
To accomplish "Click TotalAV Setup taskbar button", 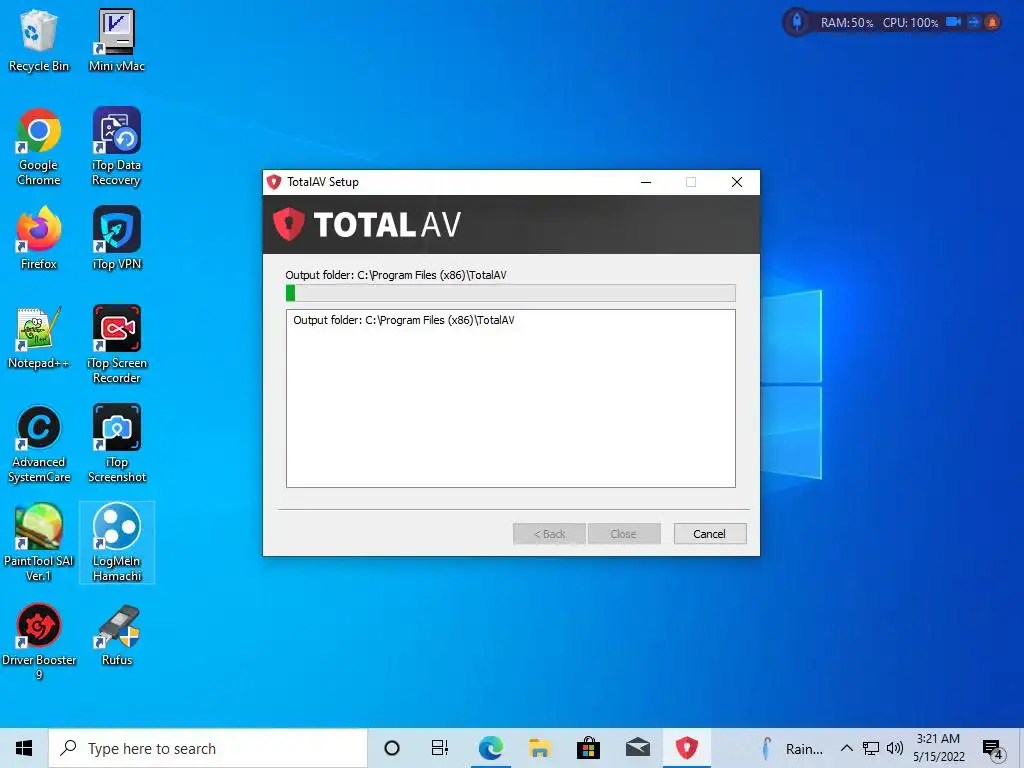I will (686, 748).
